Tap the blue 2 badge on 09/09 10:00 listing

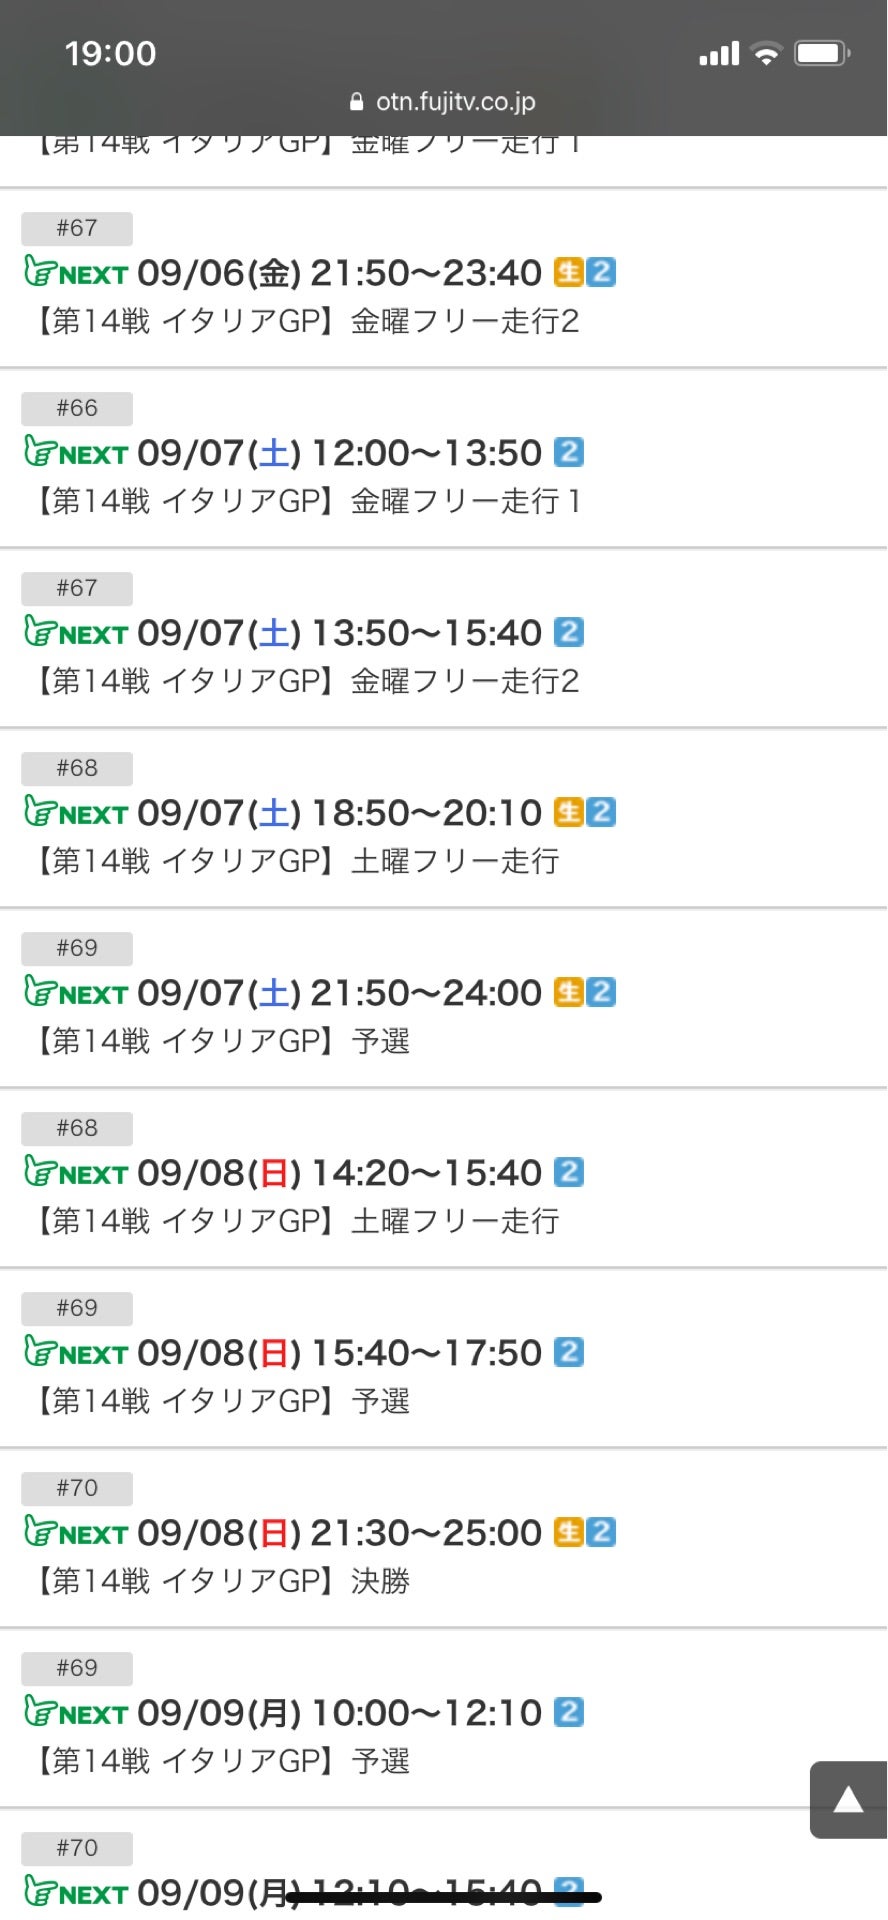(x=568, y=1712)
